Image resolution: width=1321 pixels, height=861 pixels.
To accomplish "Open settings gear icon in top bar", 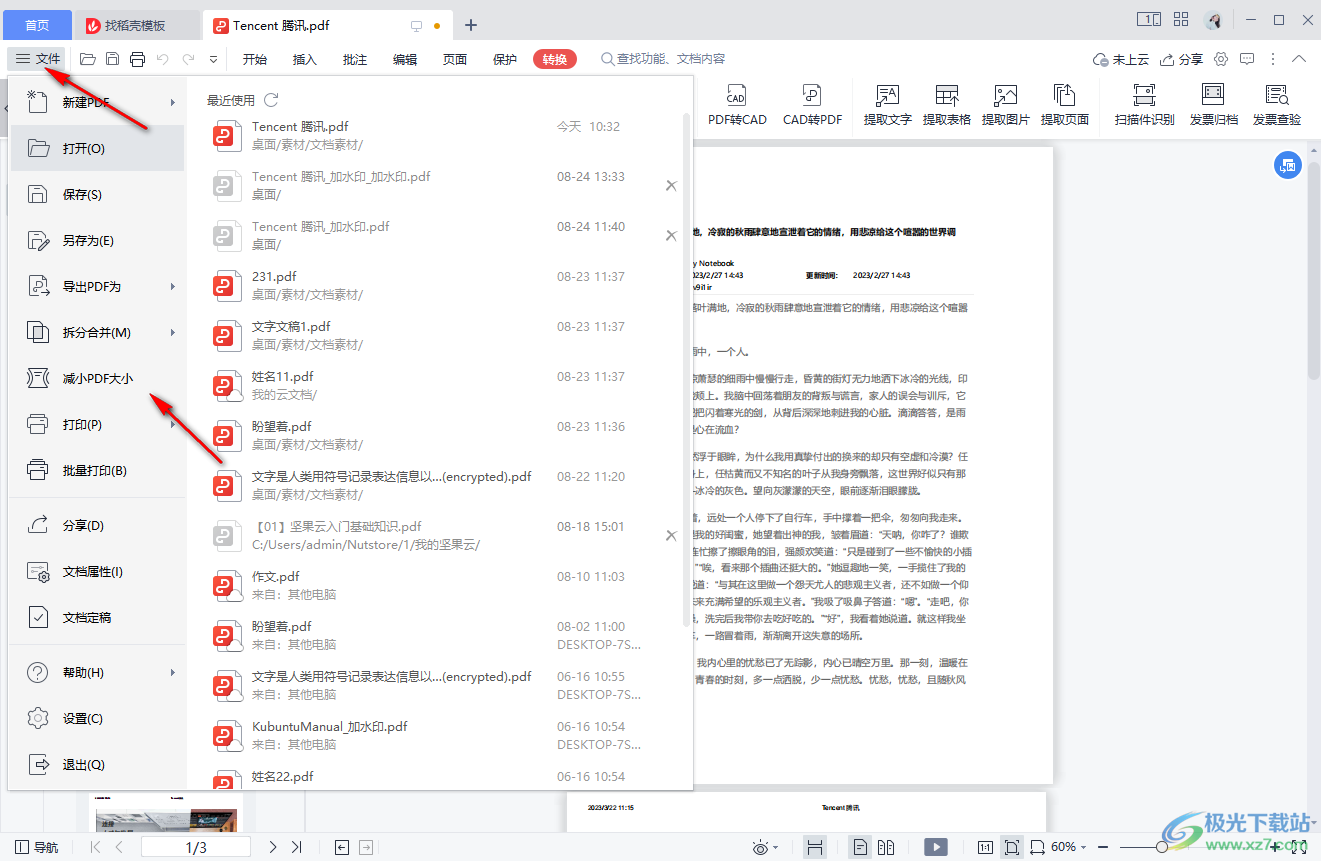I will coord(1221,59).
